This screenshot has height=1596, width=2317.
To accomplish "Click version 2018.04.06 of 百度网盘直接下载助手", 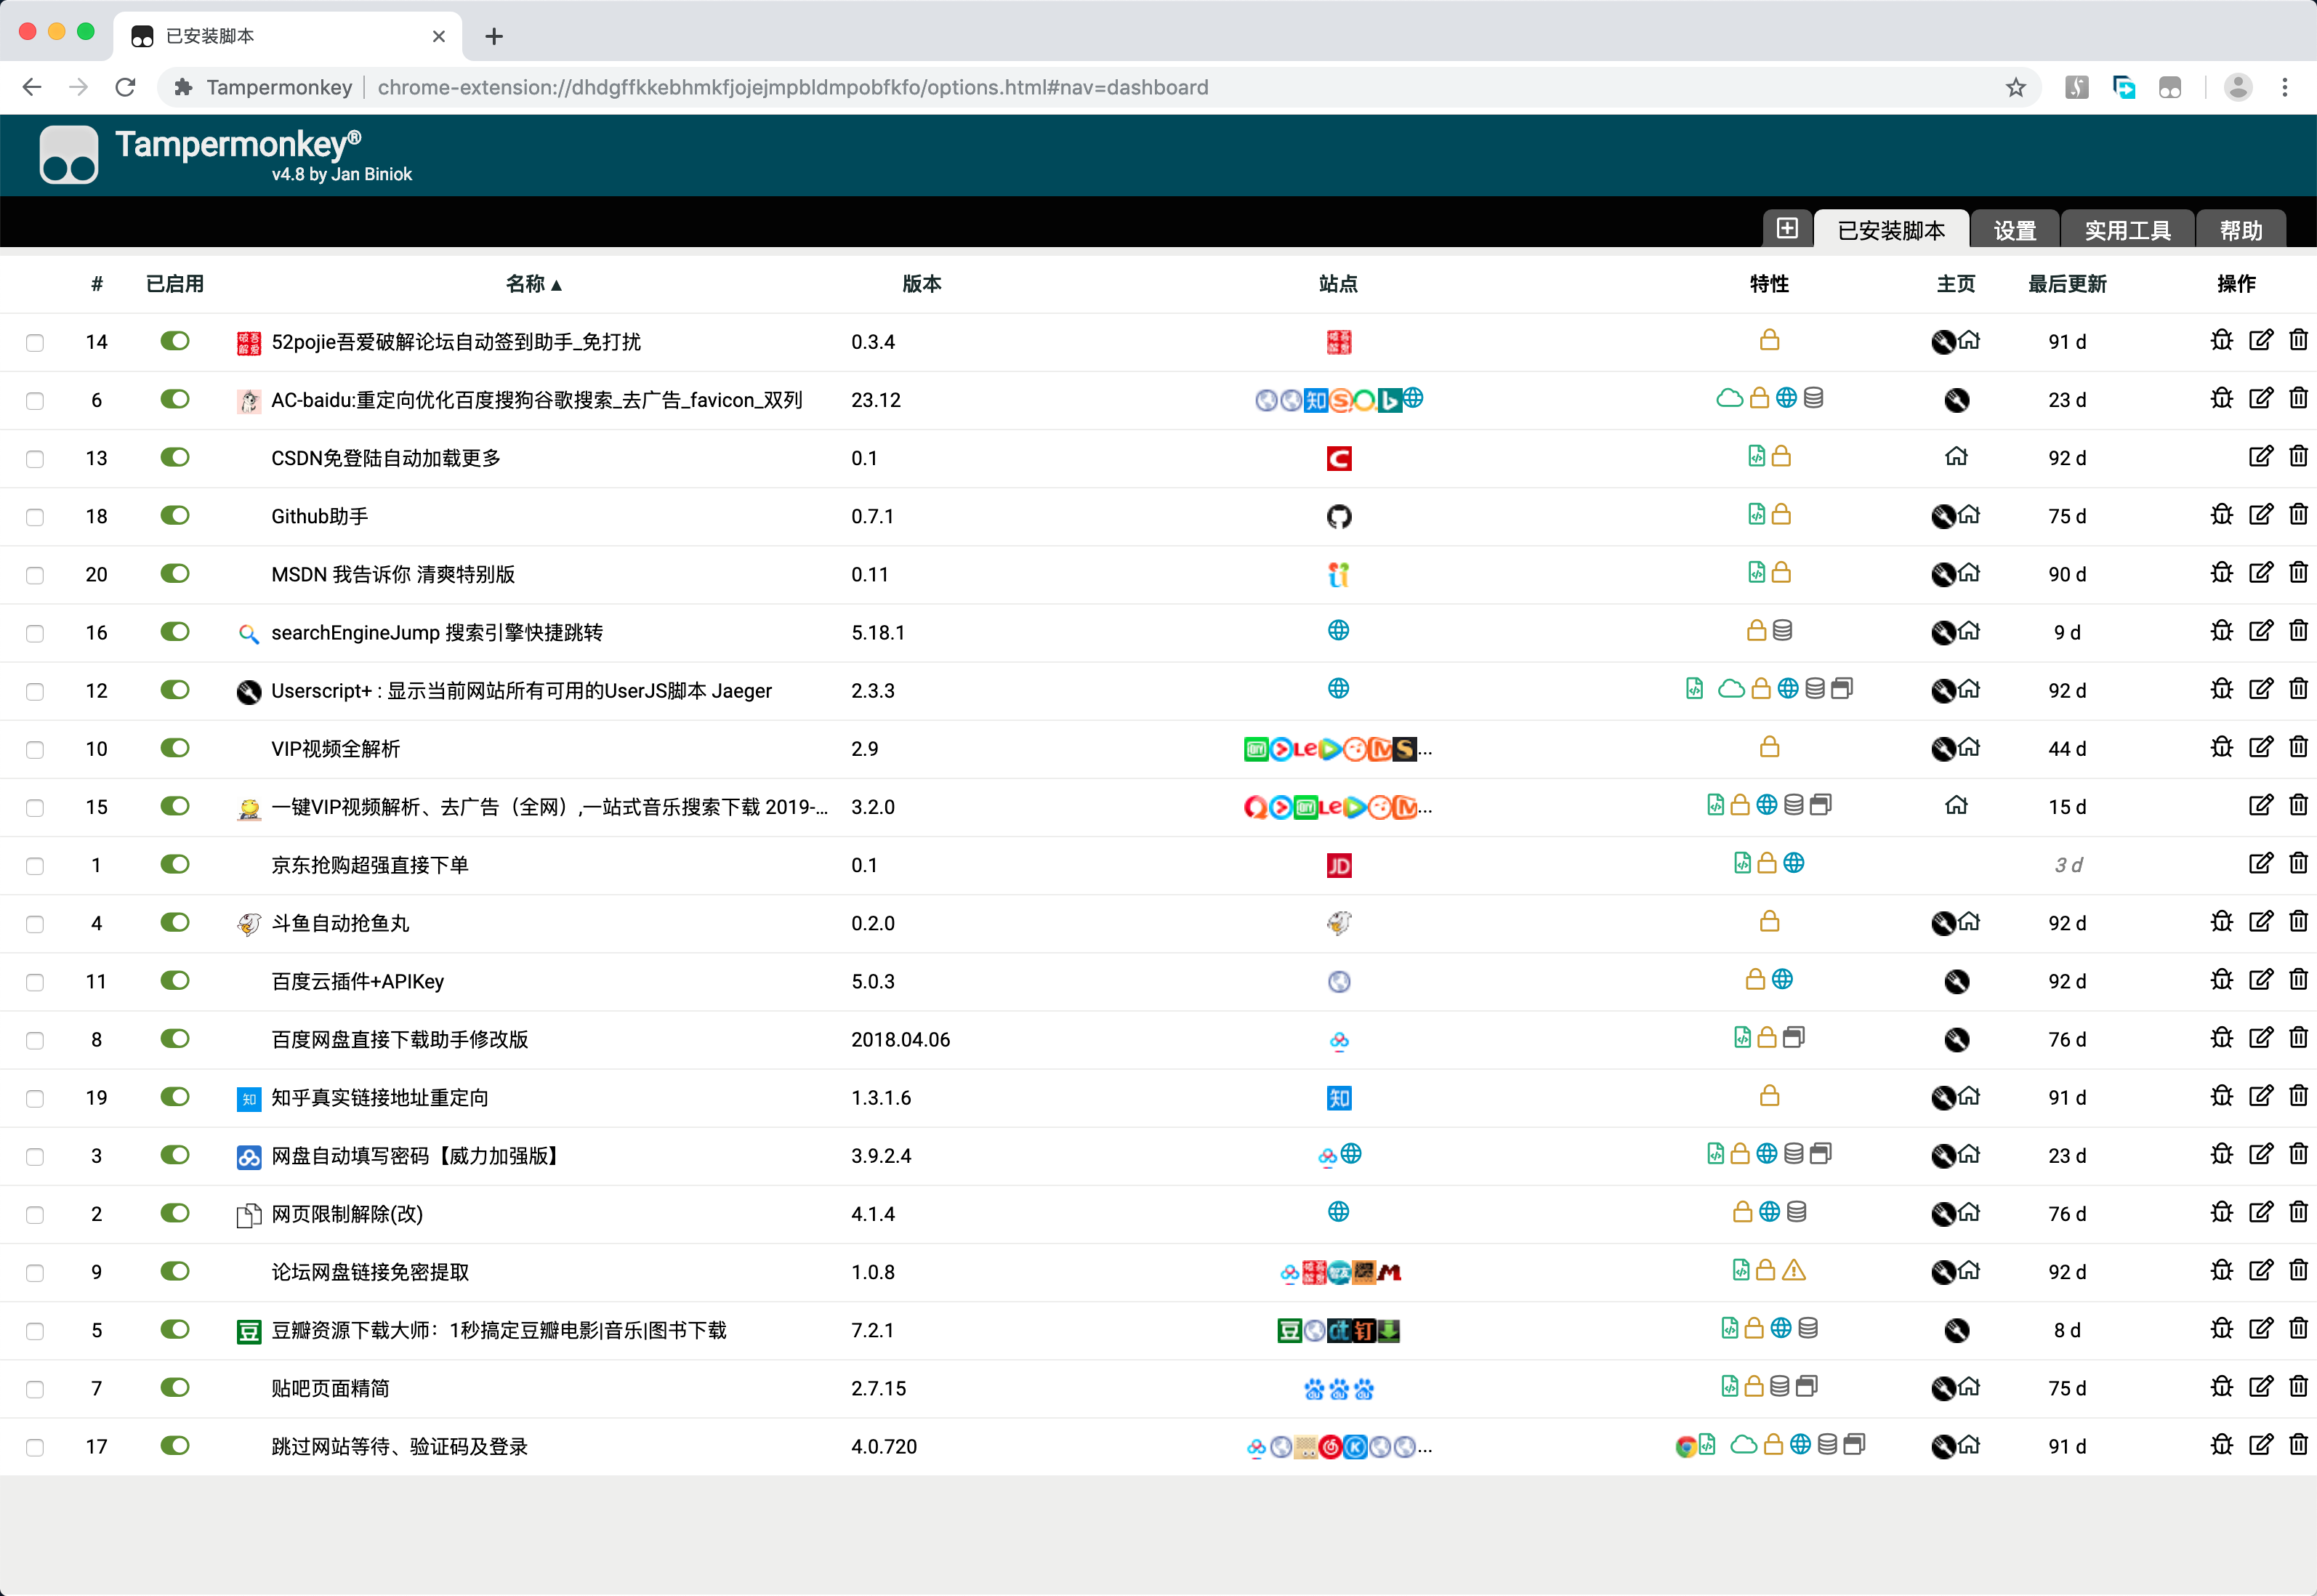I will click(x=900, y=1040).
